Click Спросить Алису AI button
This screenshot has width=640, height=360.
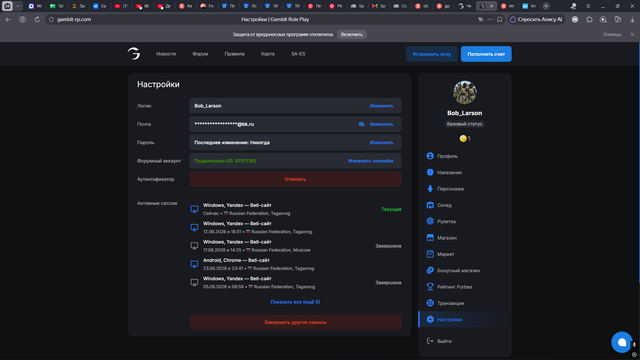[x=536, y=19]
